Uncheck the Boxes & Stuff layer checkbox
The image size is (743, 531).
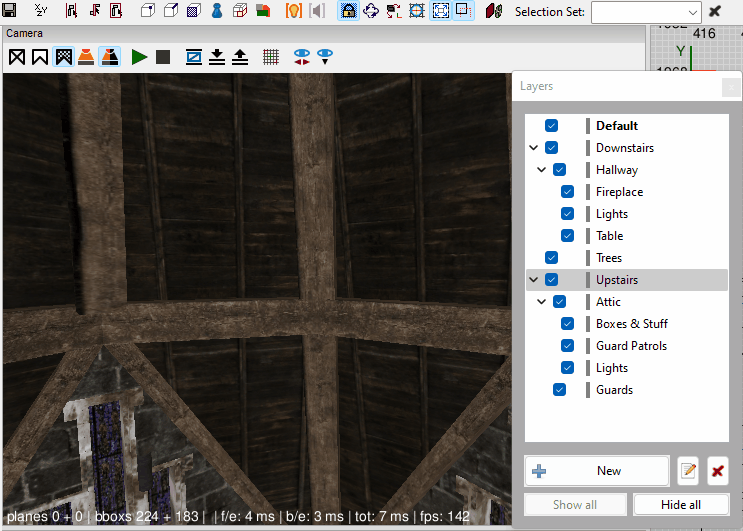[x=568, y=324]
